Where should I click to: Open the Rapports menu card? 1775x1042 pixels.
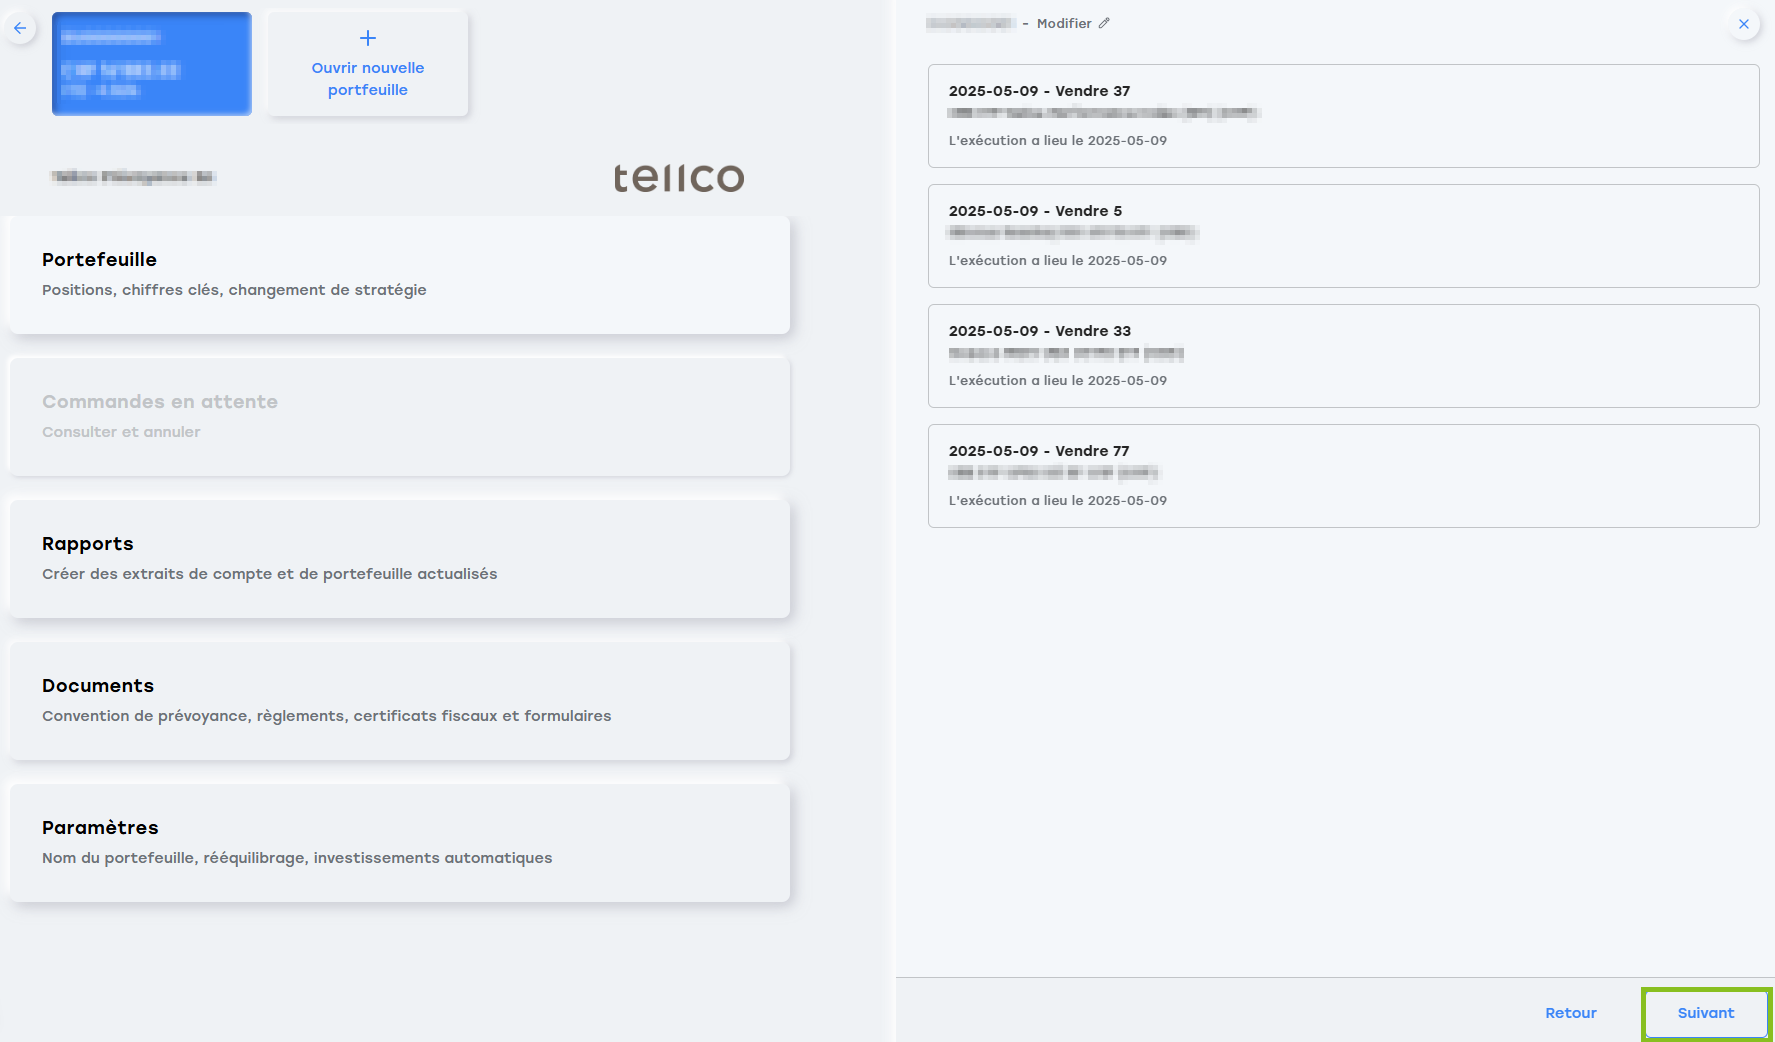tap(400, 559)
